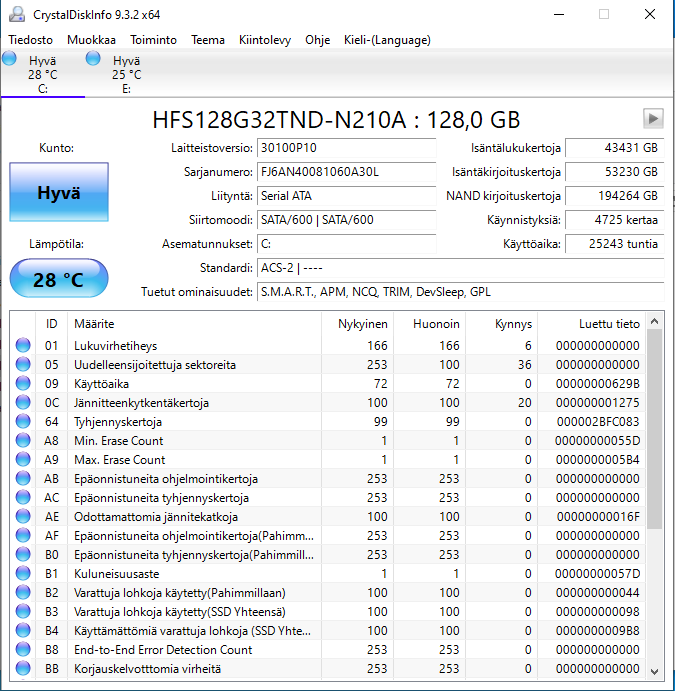Click the status orb for Kuluneisuusaste row

tap(23, 574)
